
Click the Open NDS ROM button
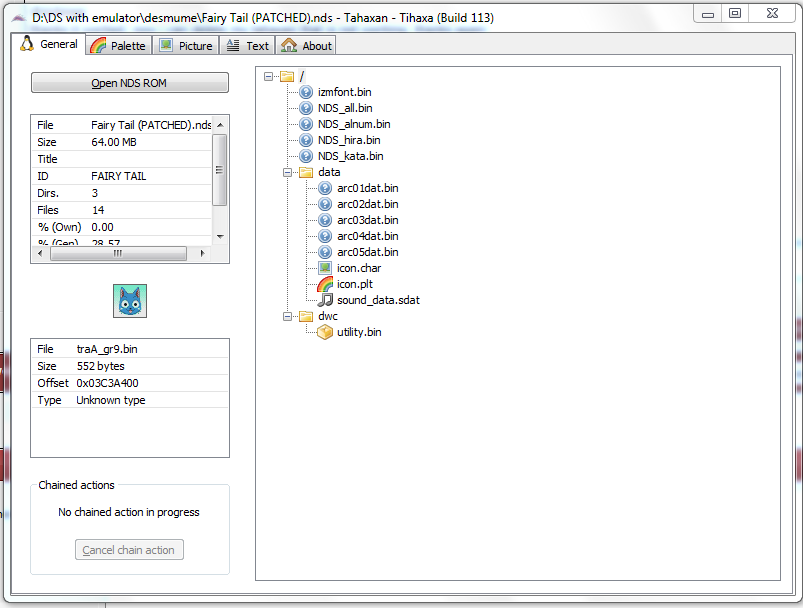(130, 82)
